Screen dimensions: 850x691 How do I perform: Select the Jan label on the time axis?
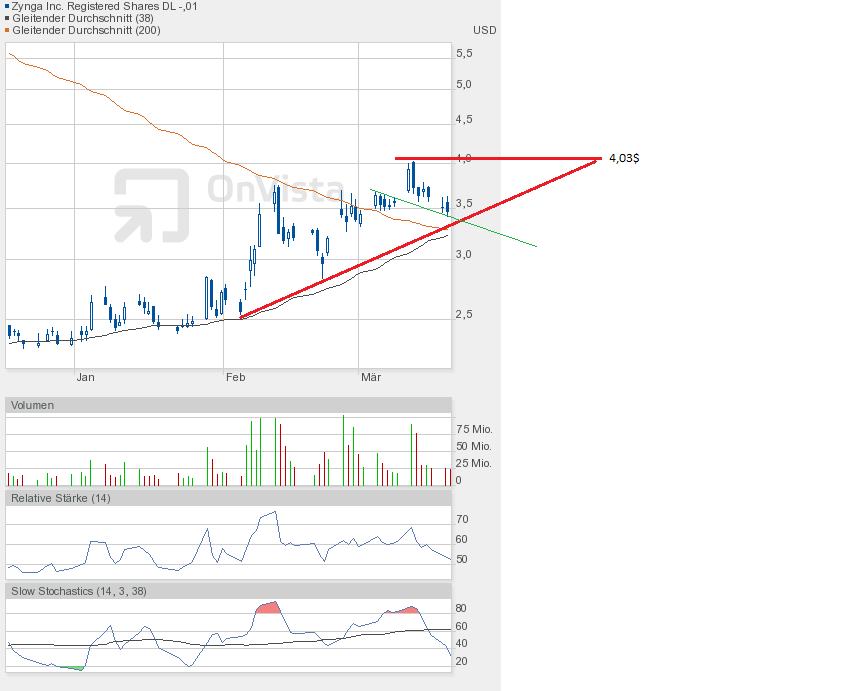[x=85, y=377]
